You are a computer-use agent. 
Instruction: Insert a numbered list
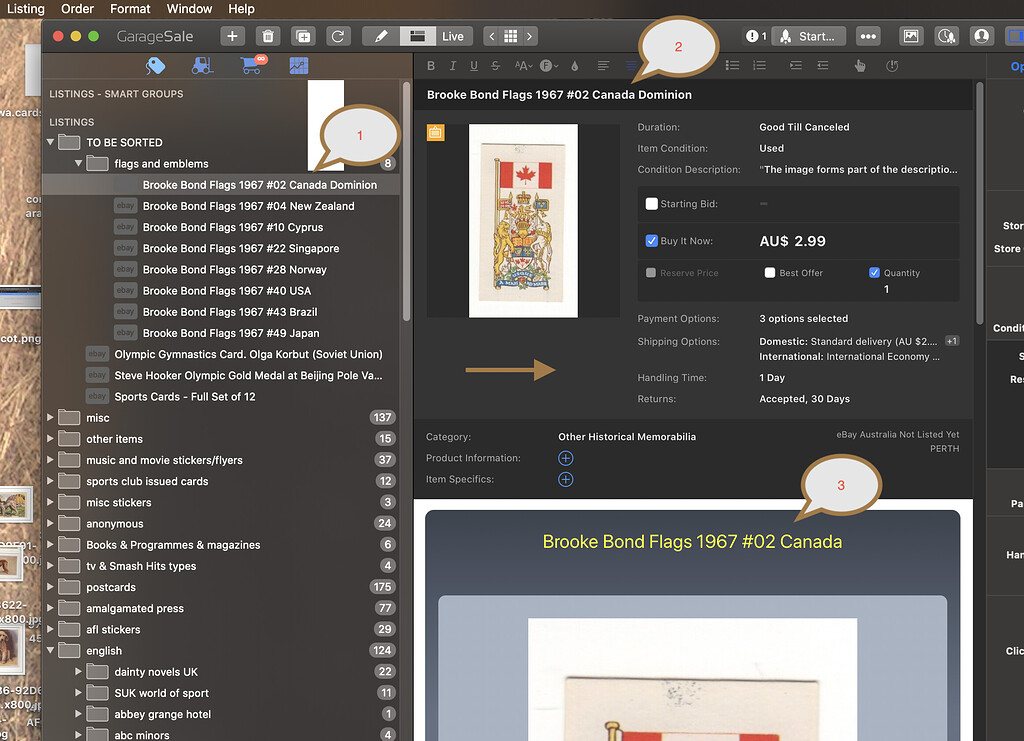click(760, 65)
